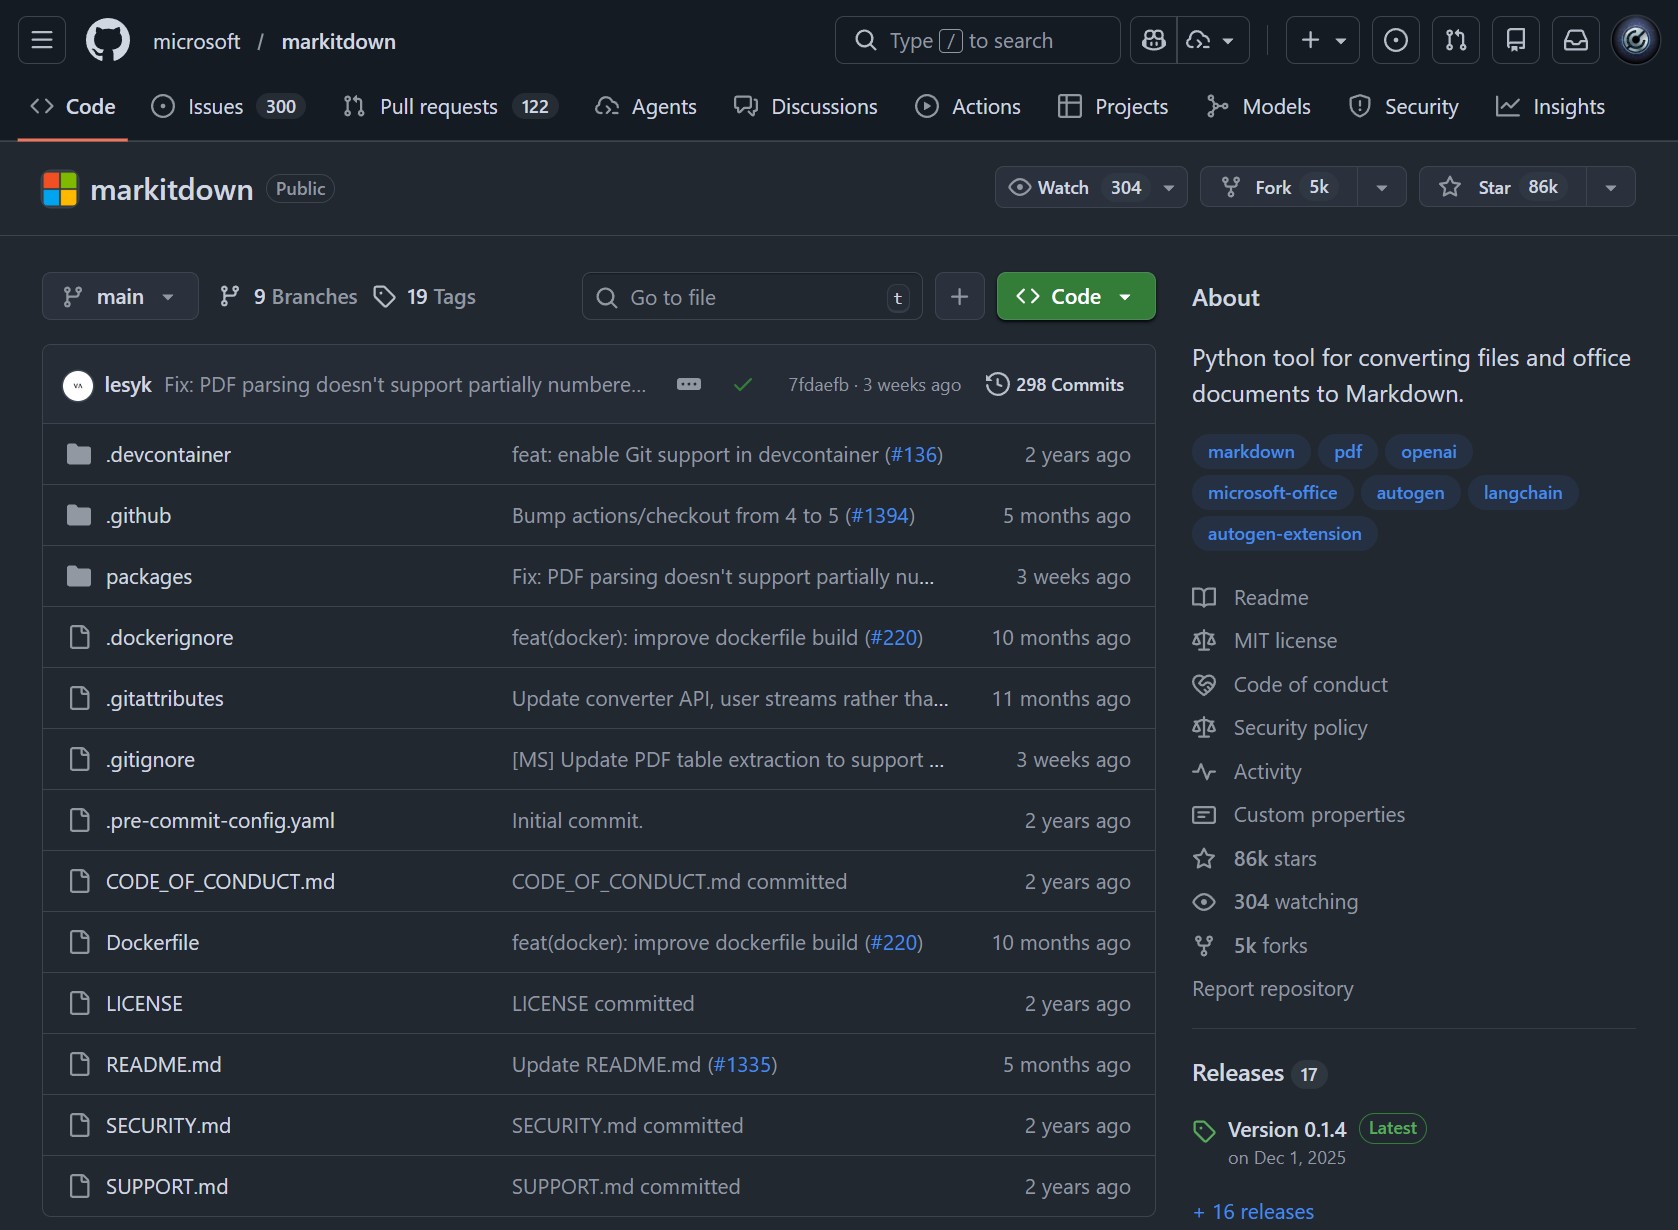This screenshot has width=1678, height=1230.
Task: View commit history via the clock icon
Action: tap(998, 384)
